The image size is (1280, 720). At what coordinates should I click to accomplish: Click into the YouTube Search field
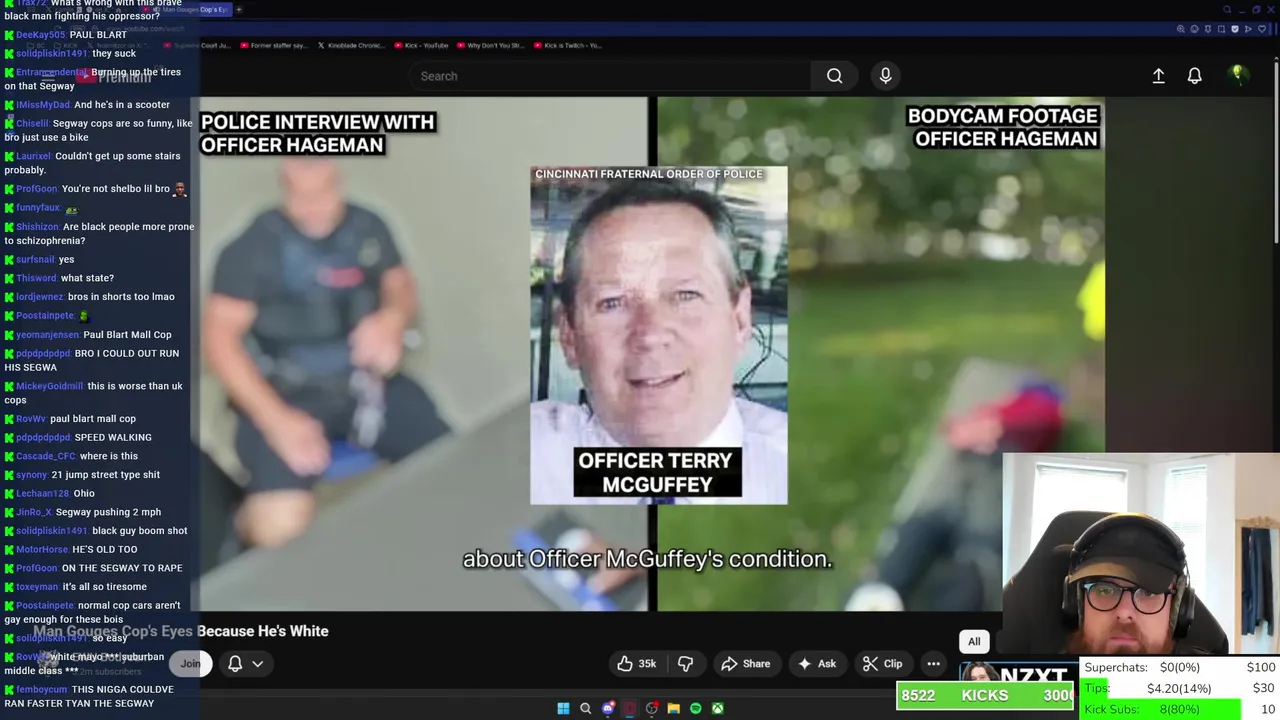[x=610, y=76]
